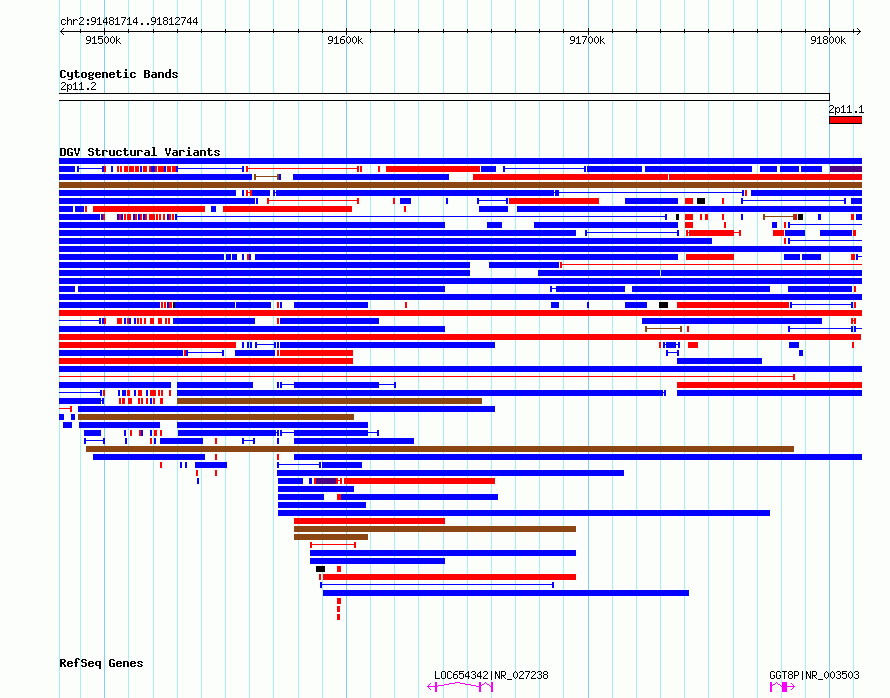Click the purple variant segment below 2p11.1
This screenshot has height=698, width=890.
(x=846, y=169)
